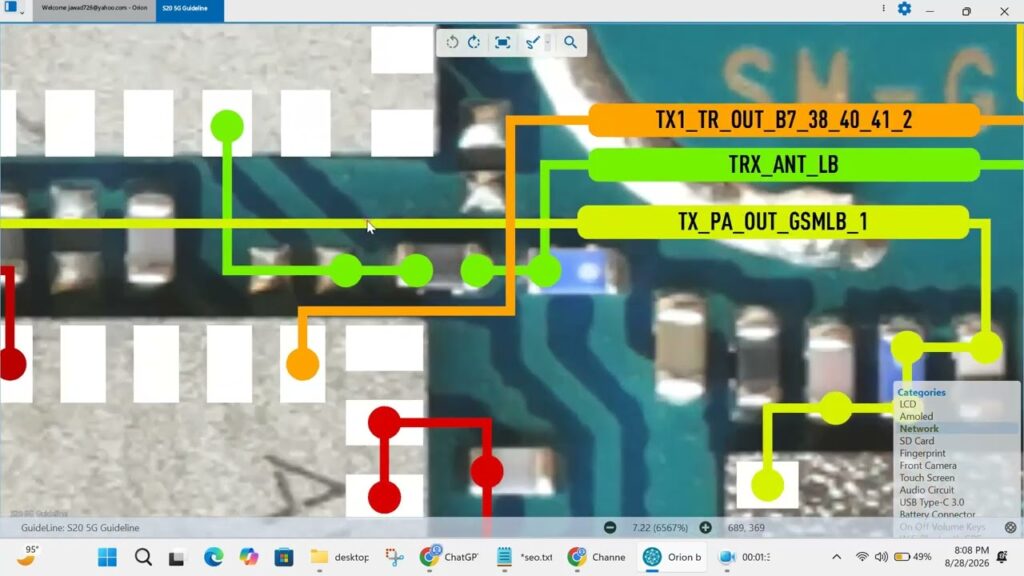The height and width of the screenshot is (576, 1024).
Task: Expand the chevron under the sidebar icon
Action: coord(22,12)
